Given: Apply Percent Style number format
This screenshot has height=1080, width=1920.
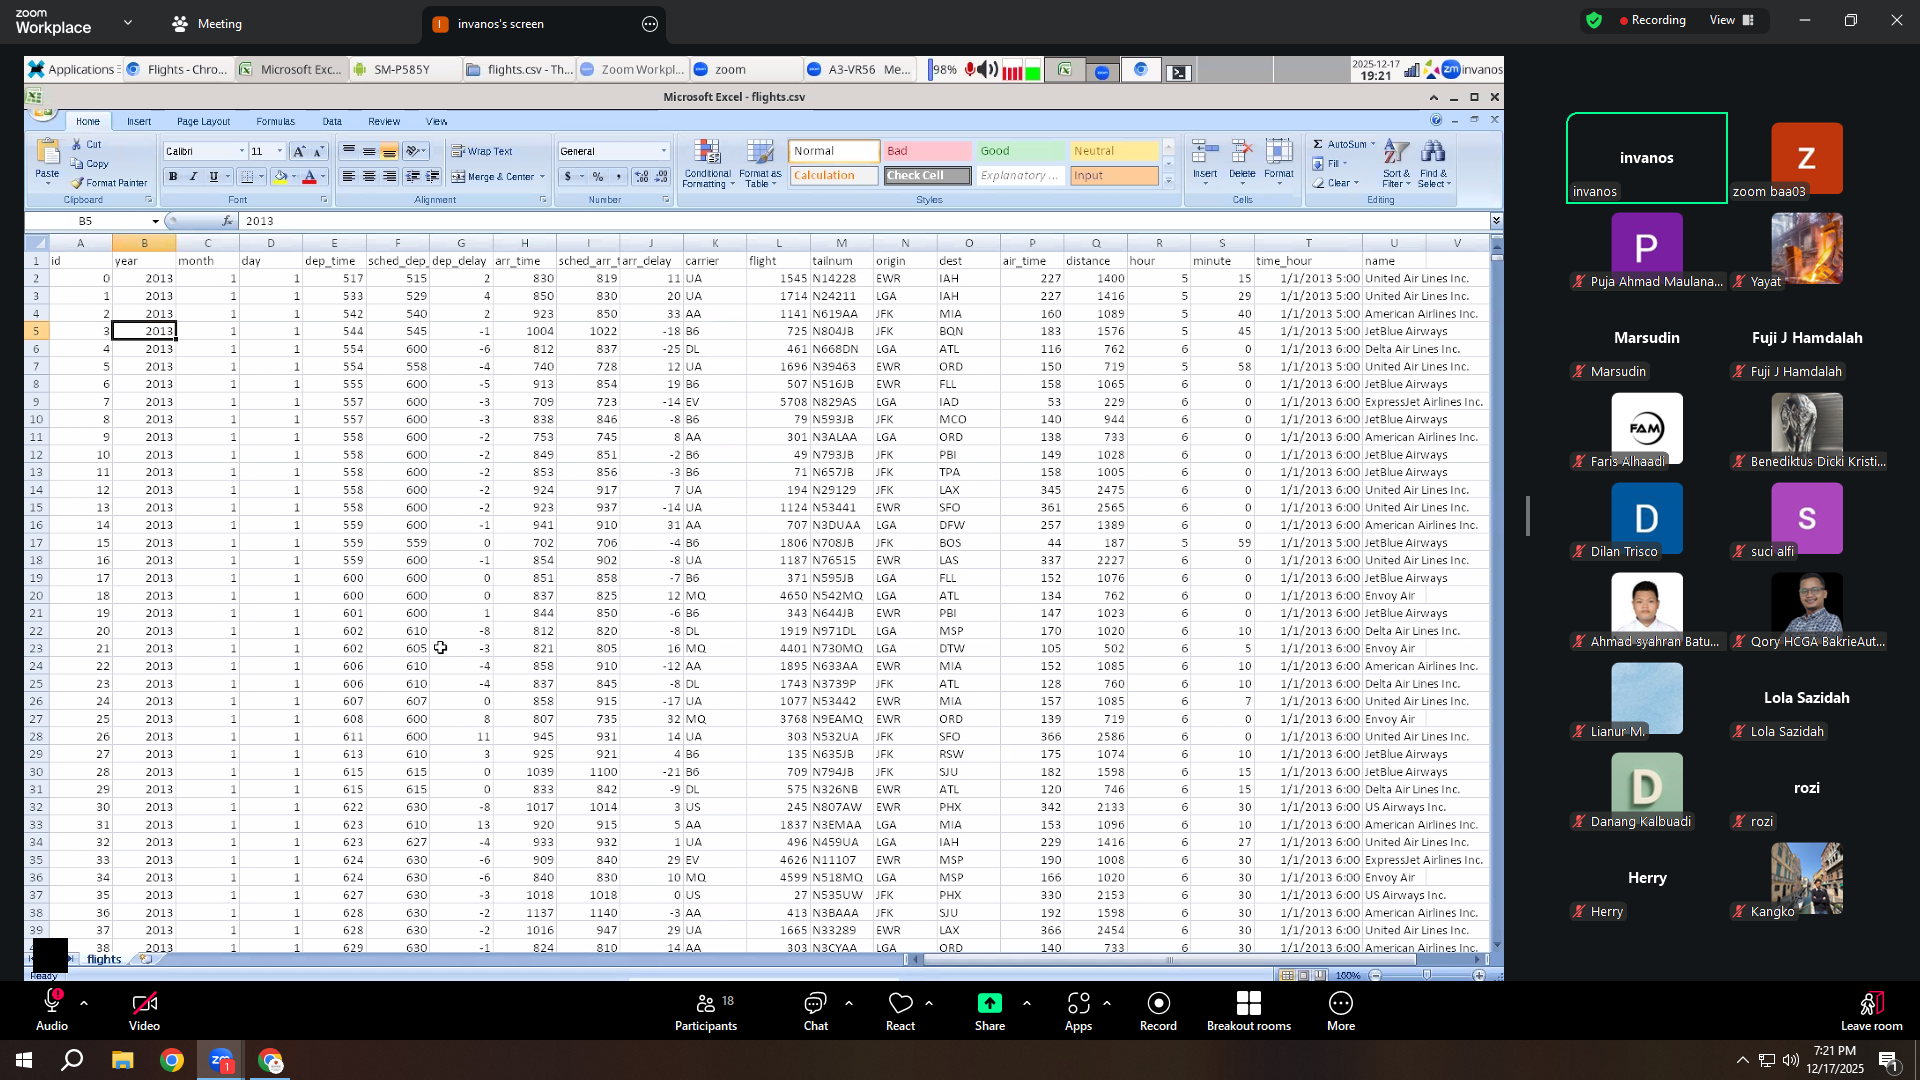Looking at the screenshot, I should coord(598,177).
